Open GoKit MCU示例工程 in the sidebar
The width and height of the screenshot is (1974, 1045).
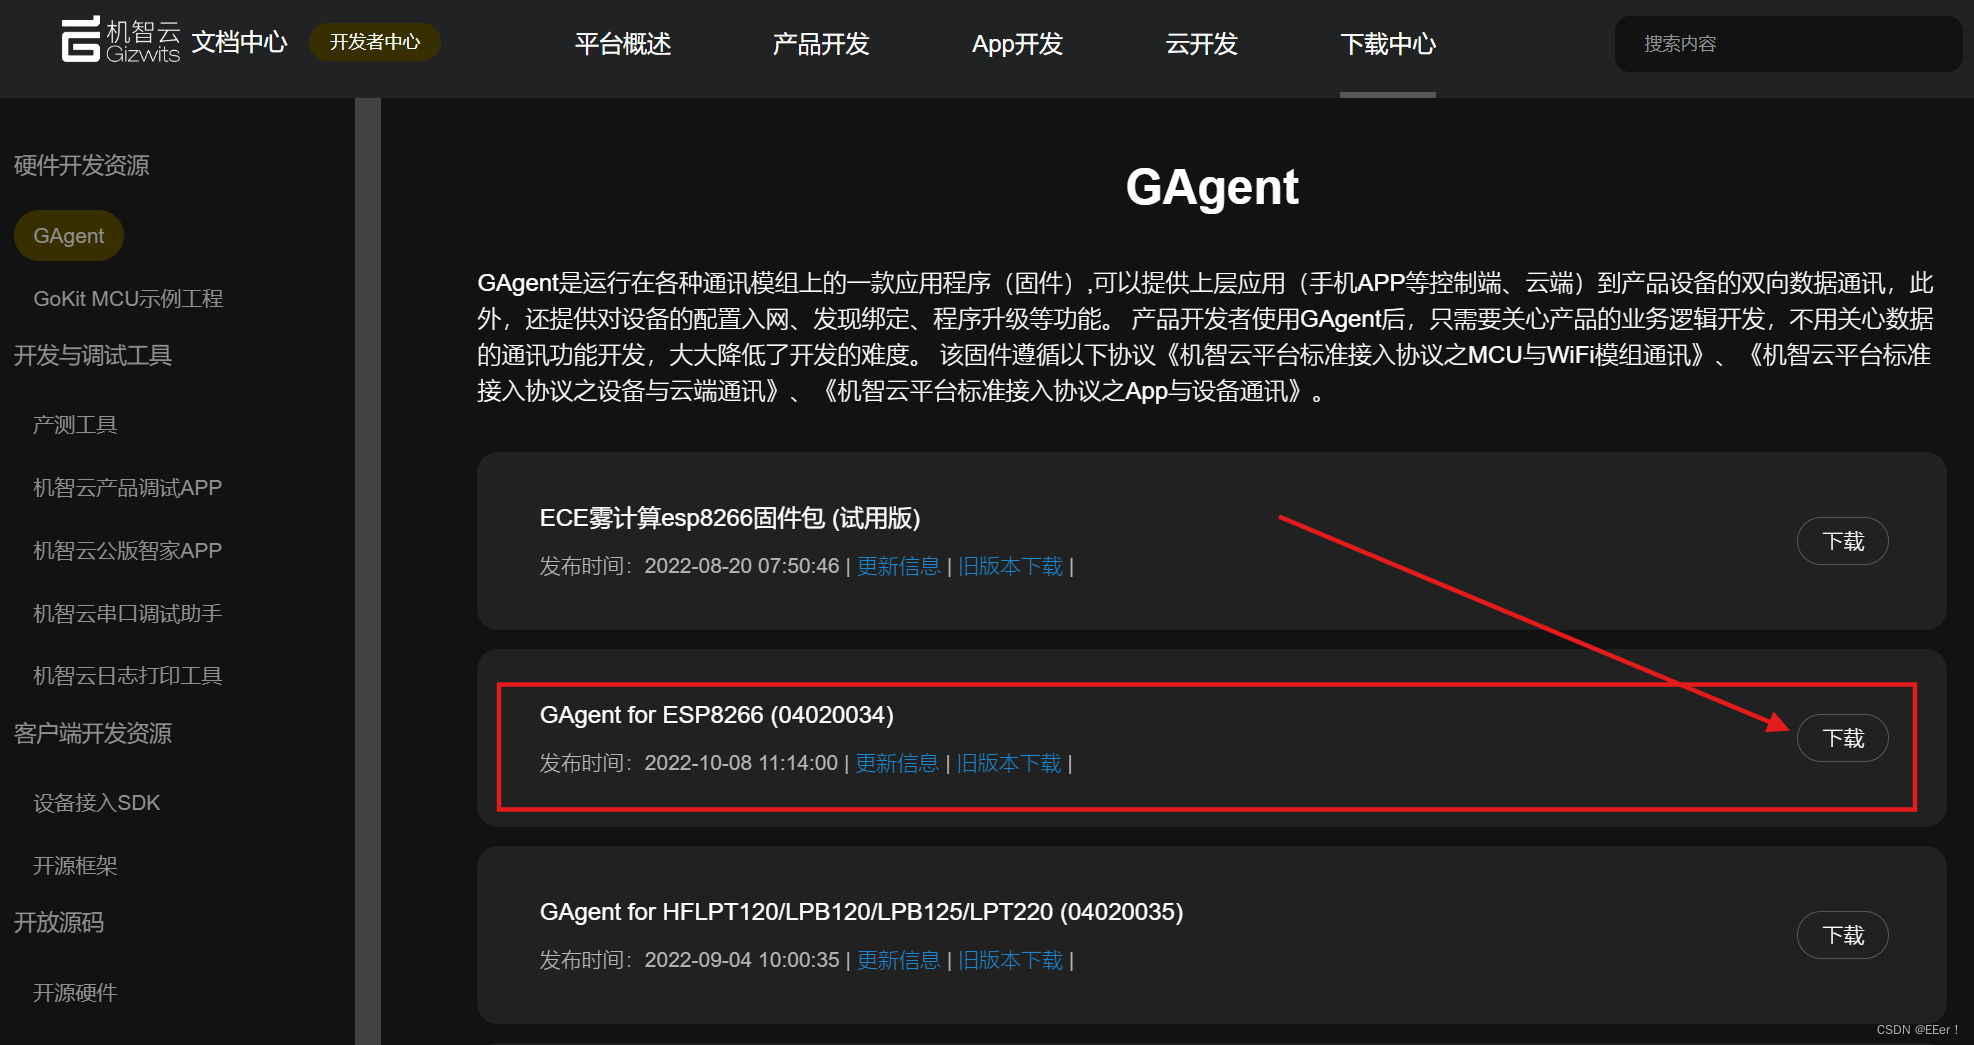128,299
